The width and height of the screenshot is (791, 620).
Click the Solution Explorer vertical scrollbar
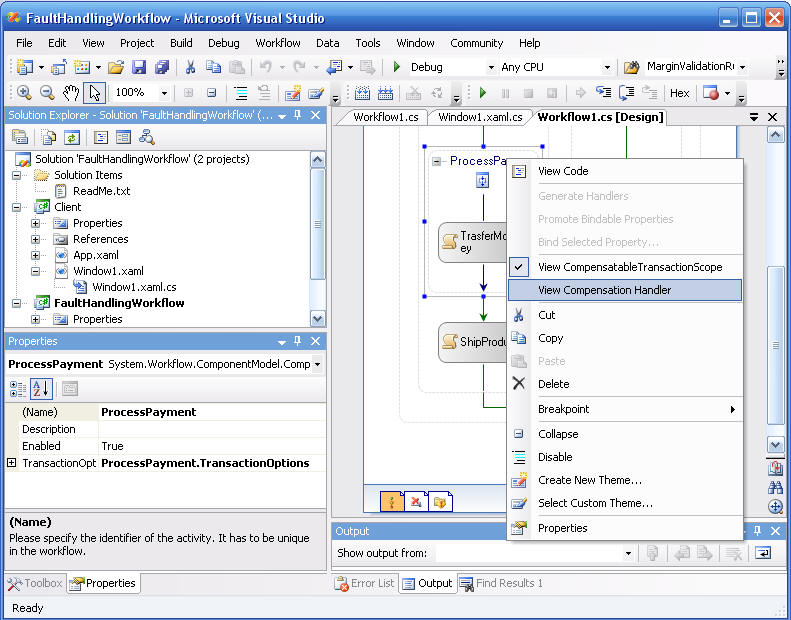(317, 230)
